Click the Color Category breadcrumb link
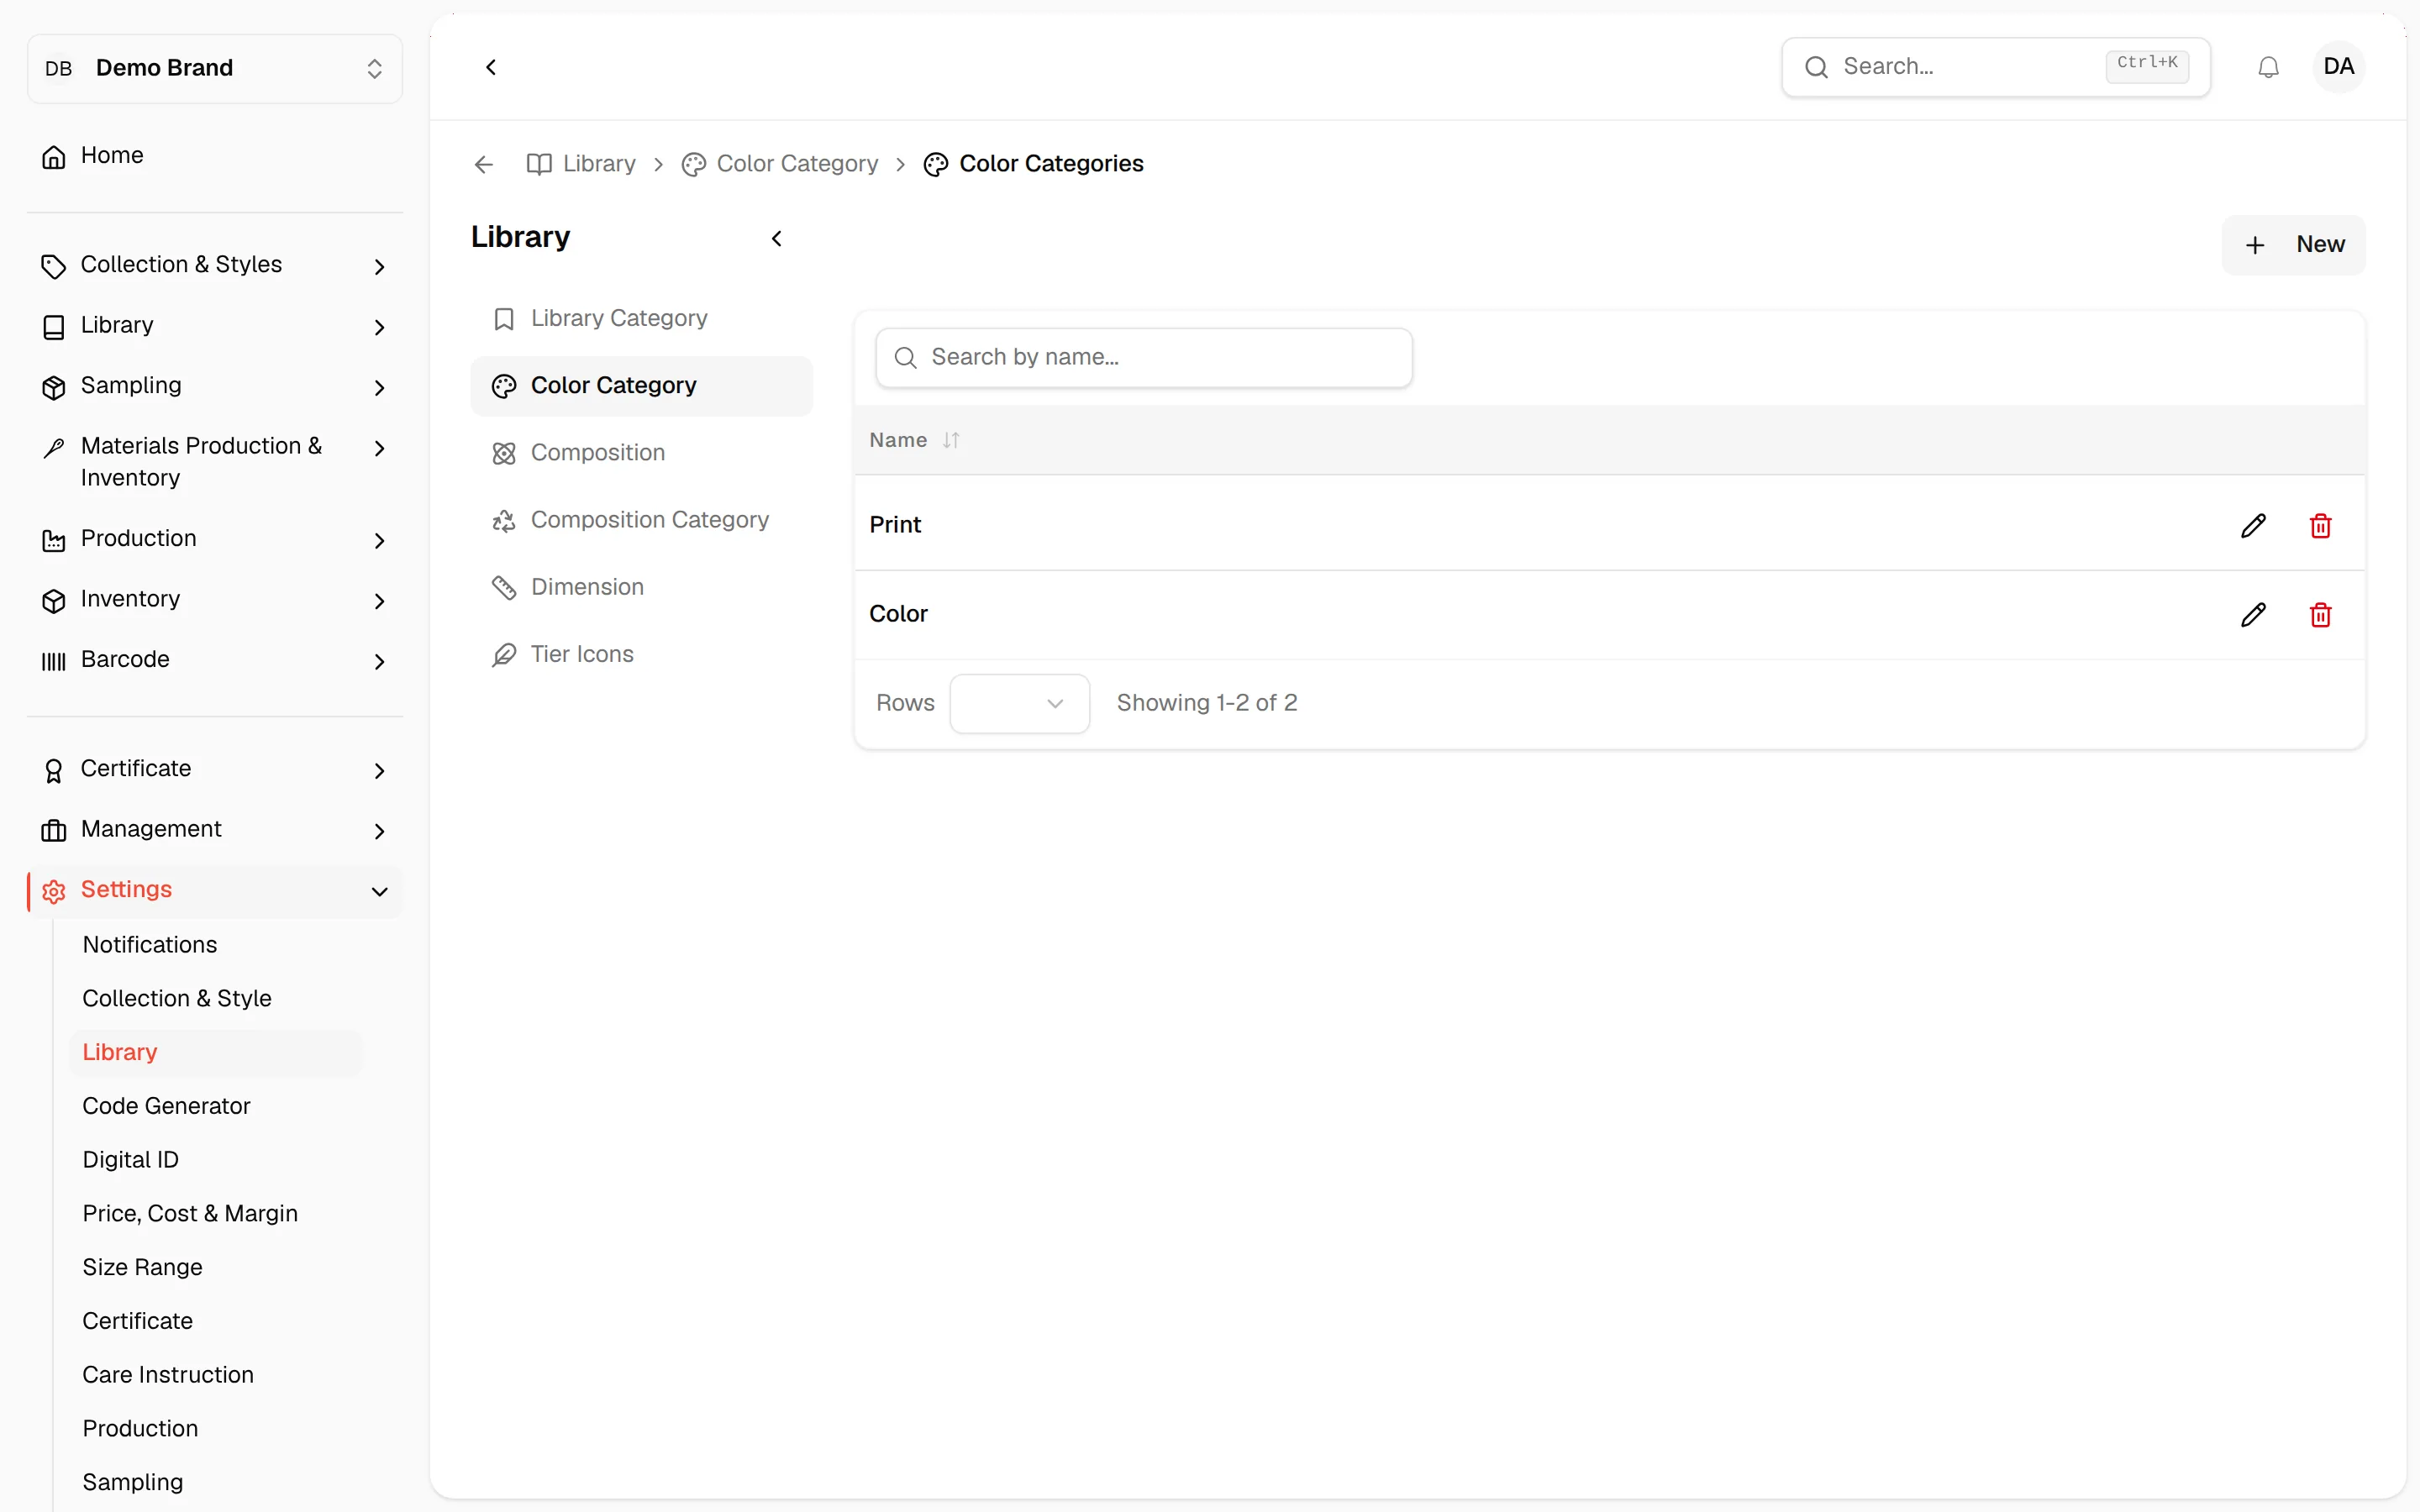Image resolution: width=2420 pixels, height=1512 pixels. [x=780, y=164]
